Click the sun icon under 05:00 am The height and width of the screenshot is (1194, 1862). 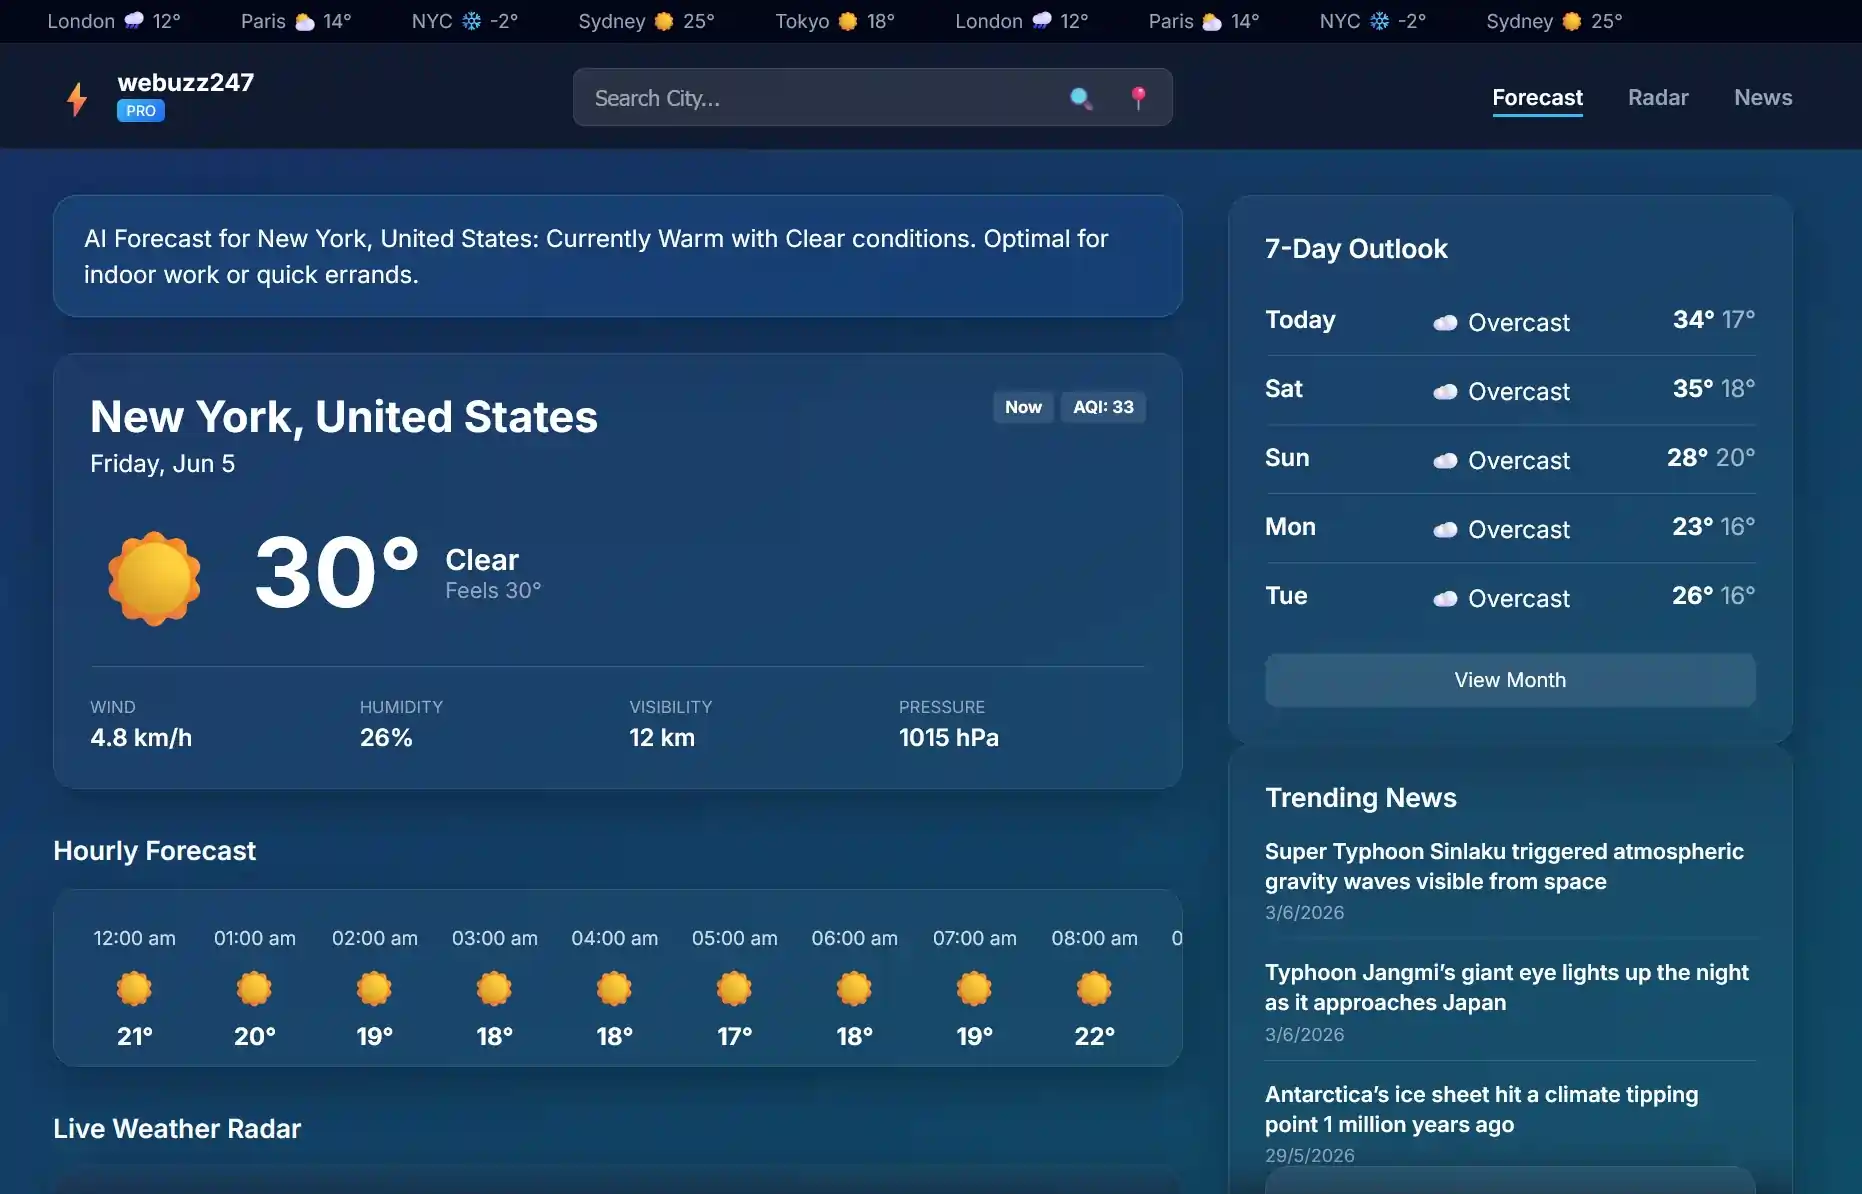[x=734, y=988]
